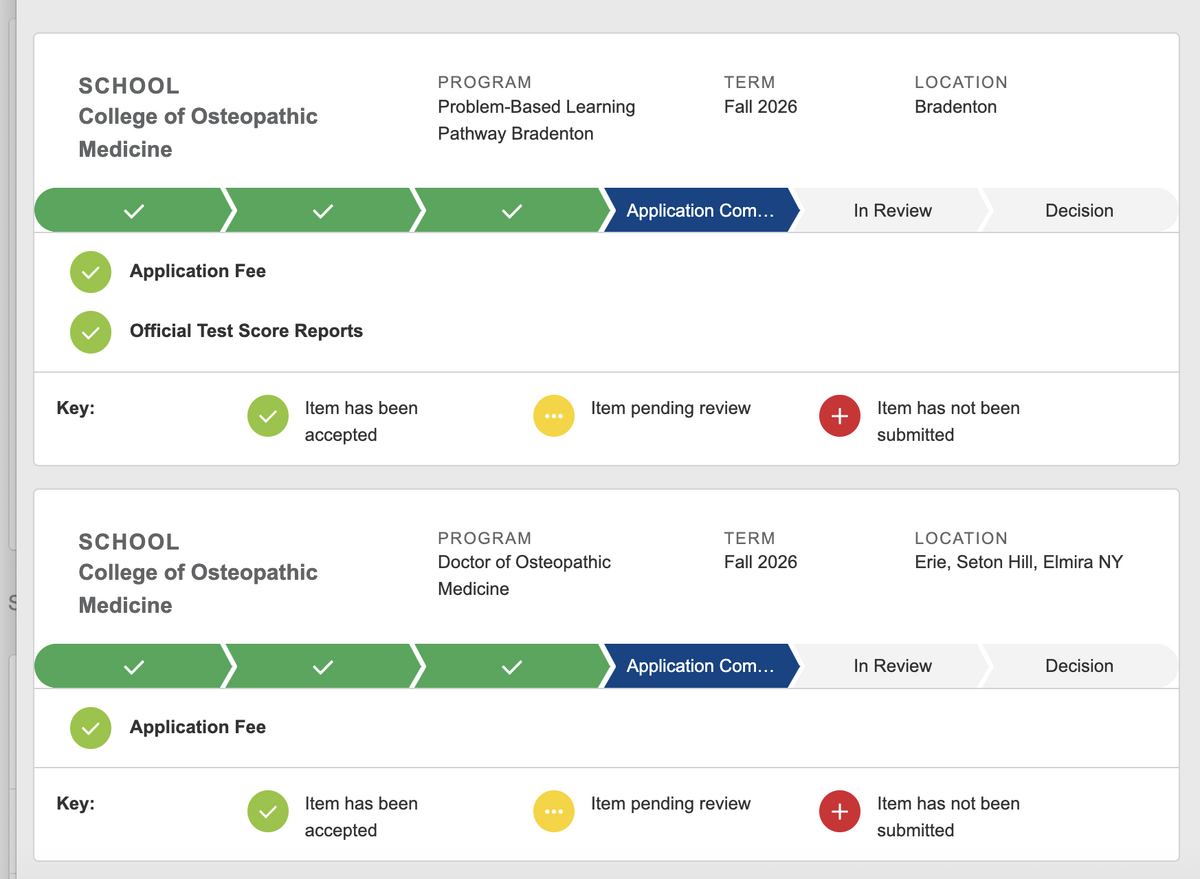Click red plus key icon in Bradenton card
Image resolution: width=1200 pixels, height=879 pixels.
839,417
